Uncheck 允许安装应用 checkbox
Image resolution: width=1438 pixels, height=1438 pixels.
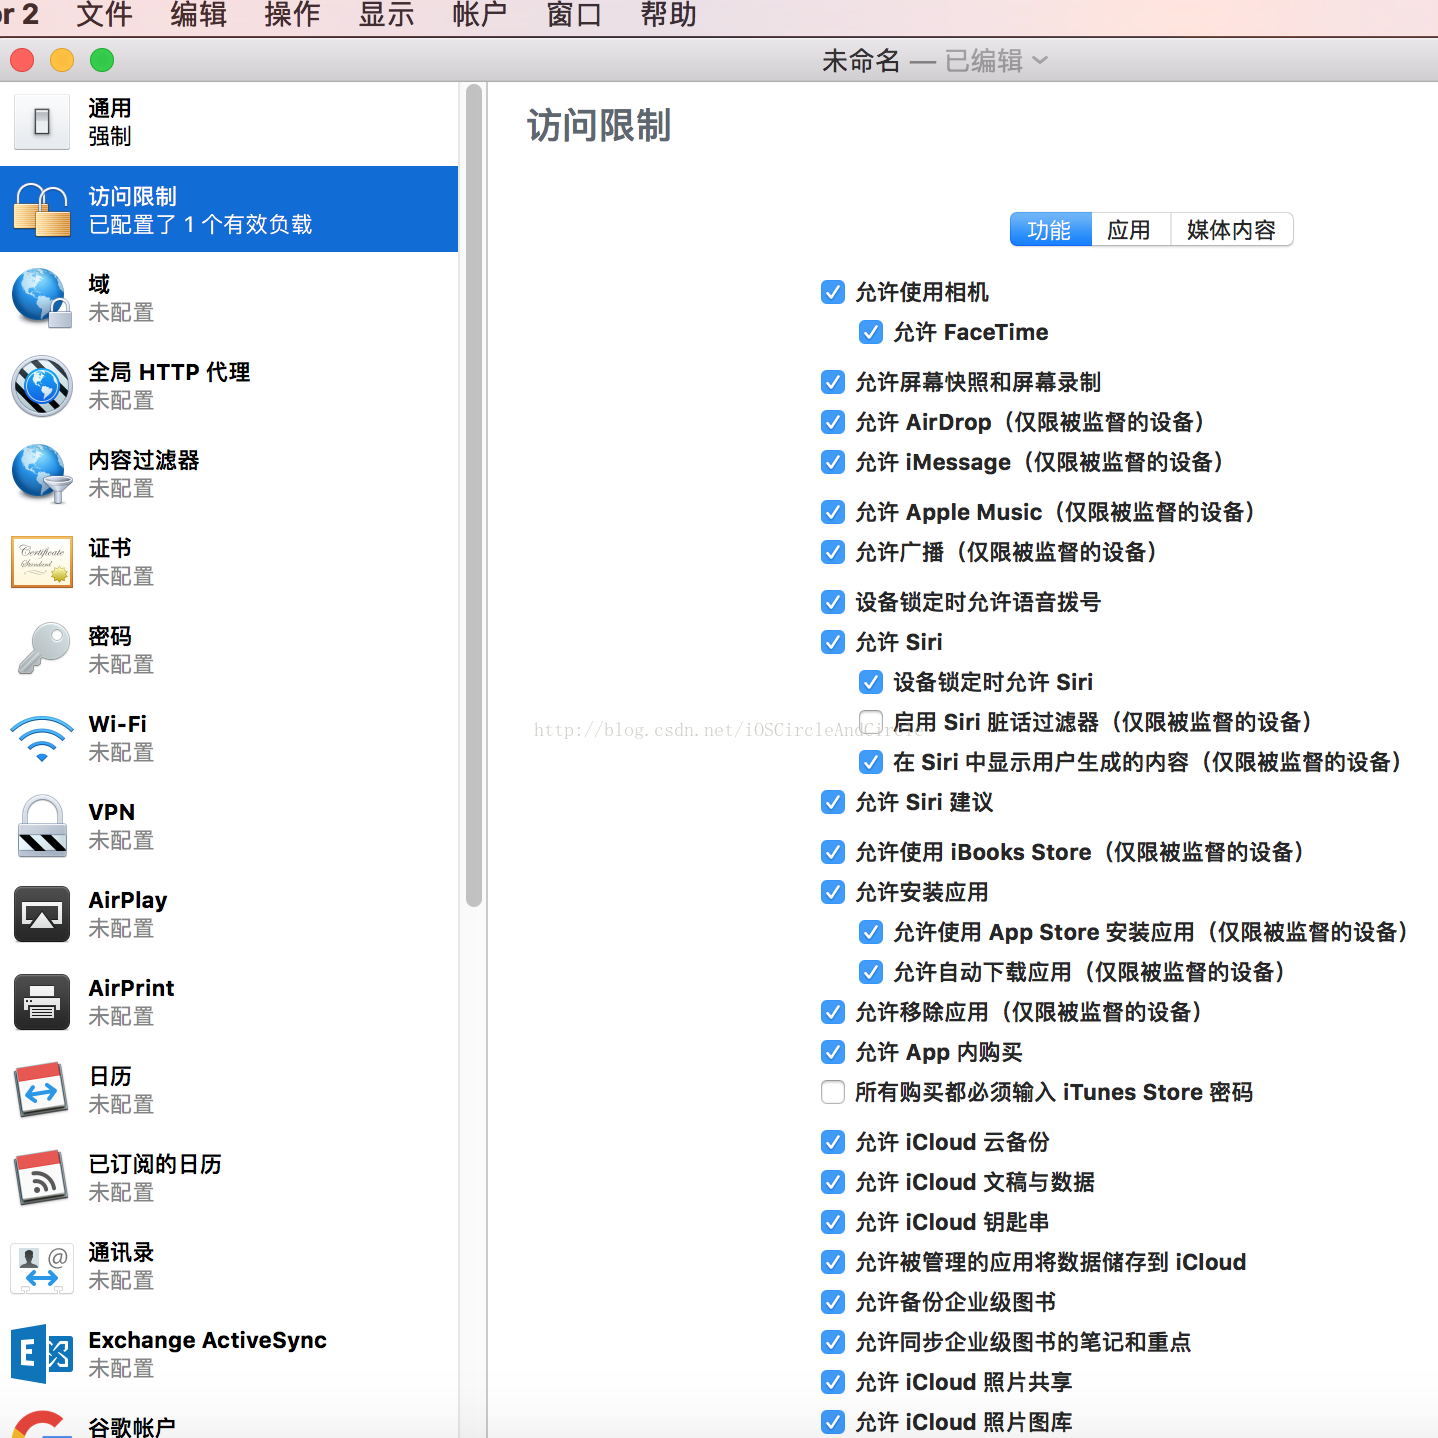tap(833, 892)
